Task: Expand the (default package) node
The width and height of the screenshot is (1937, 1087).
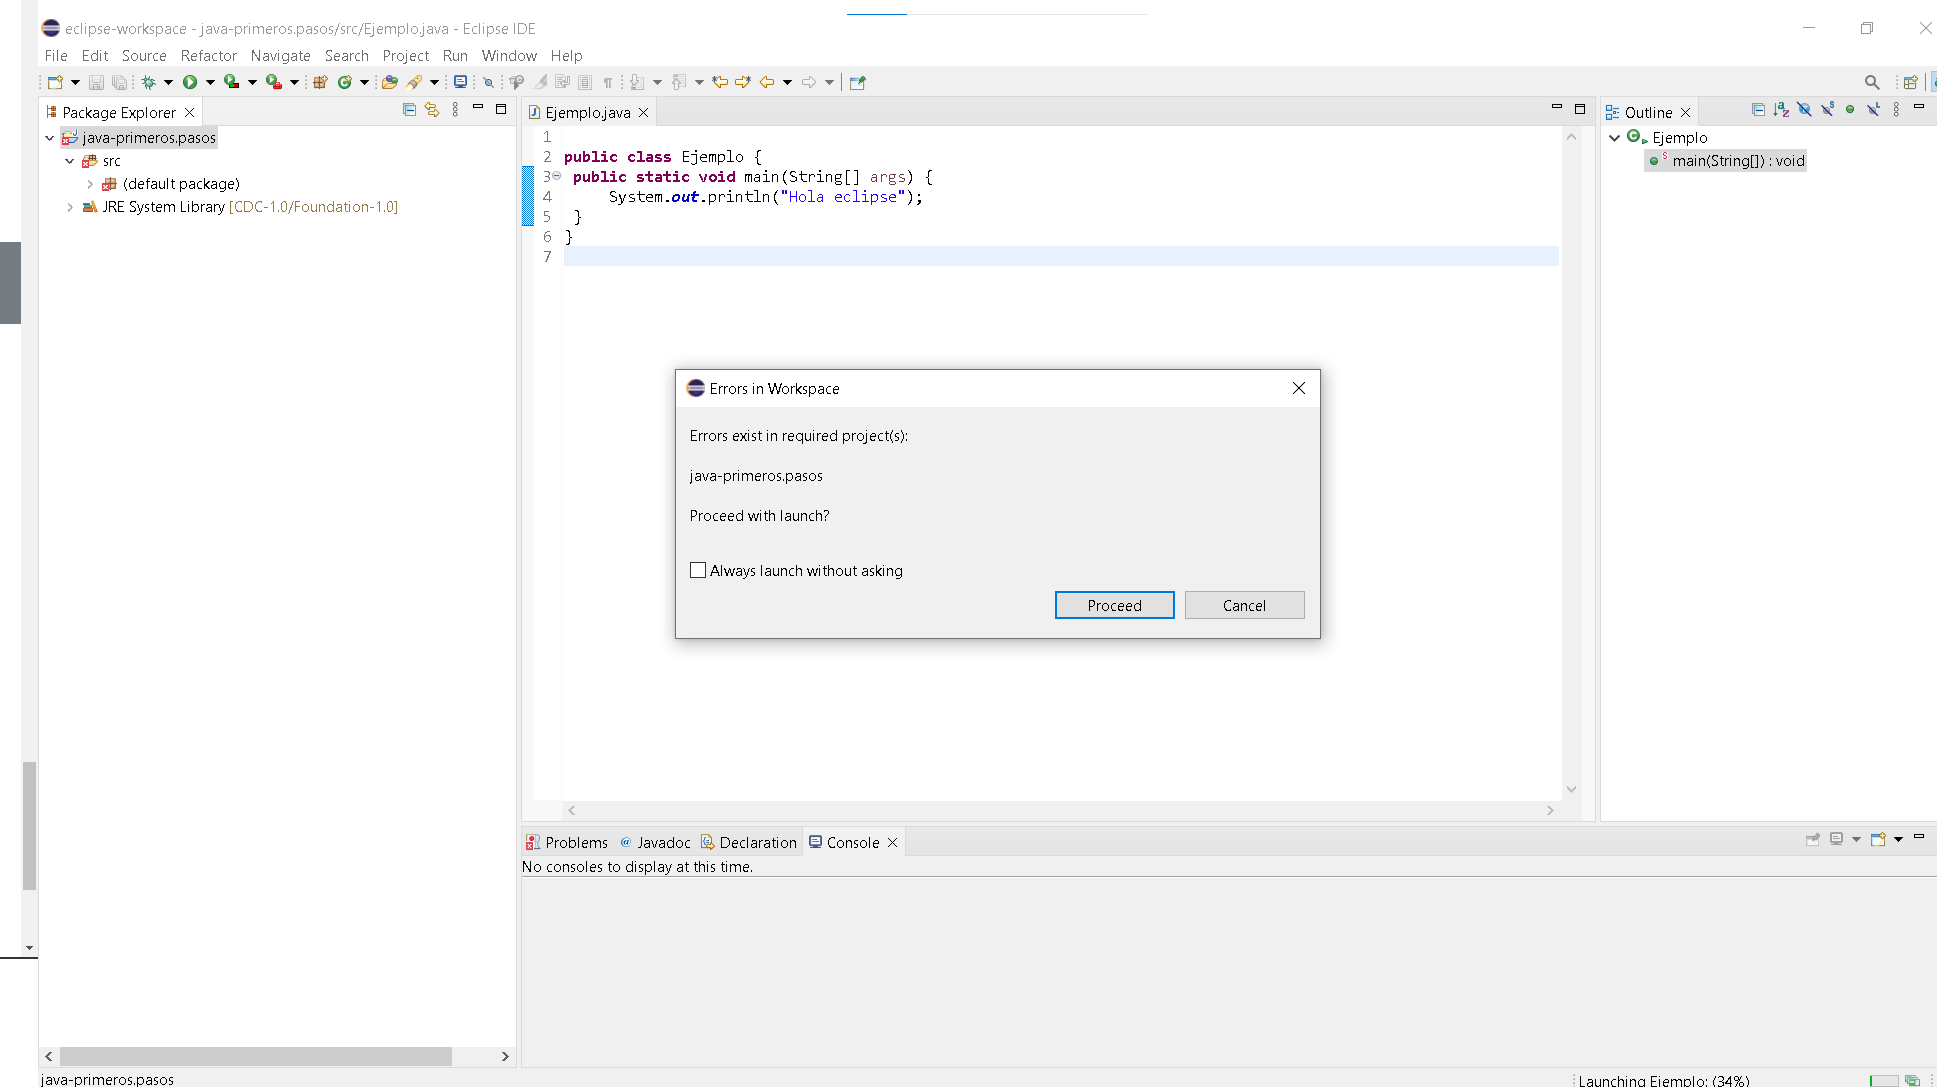Action: pos(90,184)
